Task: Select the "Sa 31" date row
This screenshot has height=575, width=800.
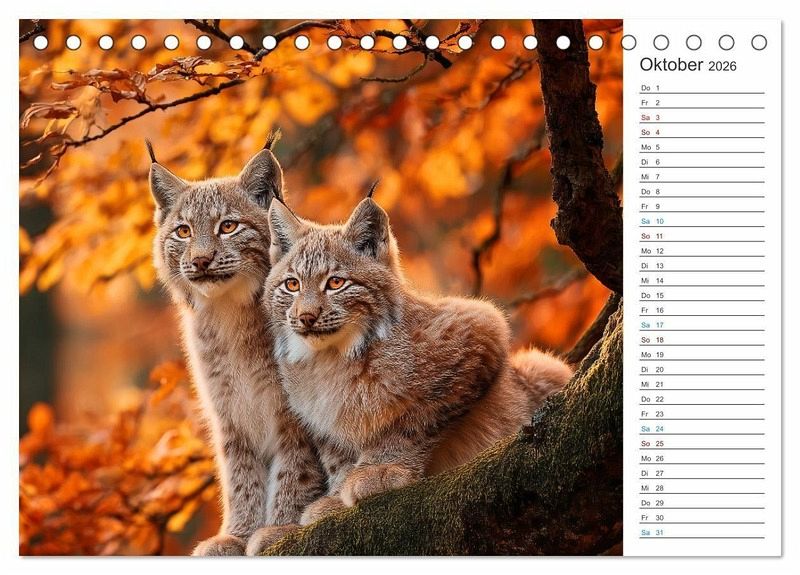Action: point(702,532)
